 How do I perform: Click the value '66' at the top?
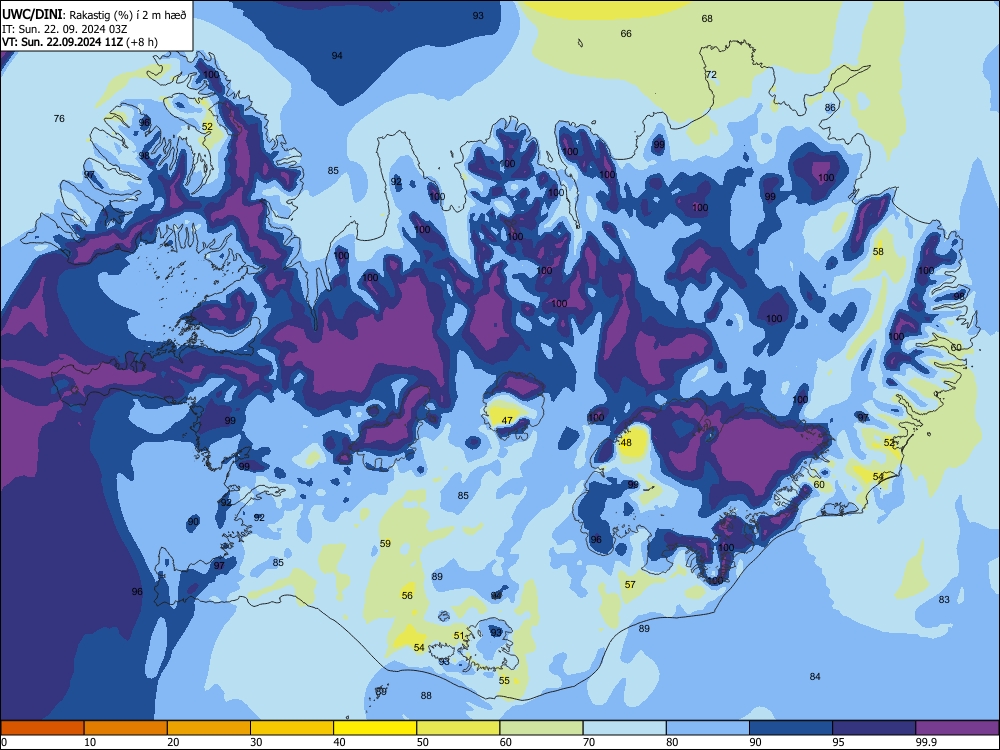click(x=626, y=33)
